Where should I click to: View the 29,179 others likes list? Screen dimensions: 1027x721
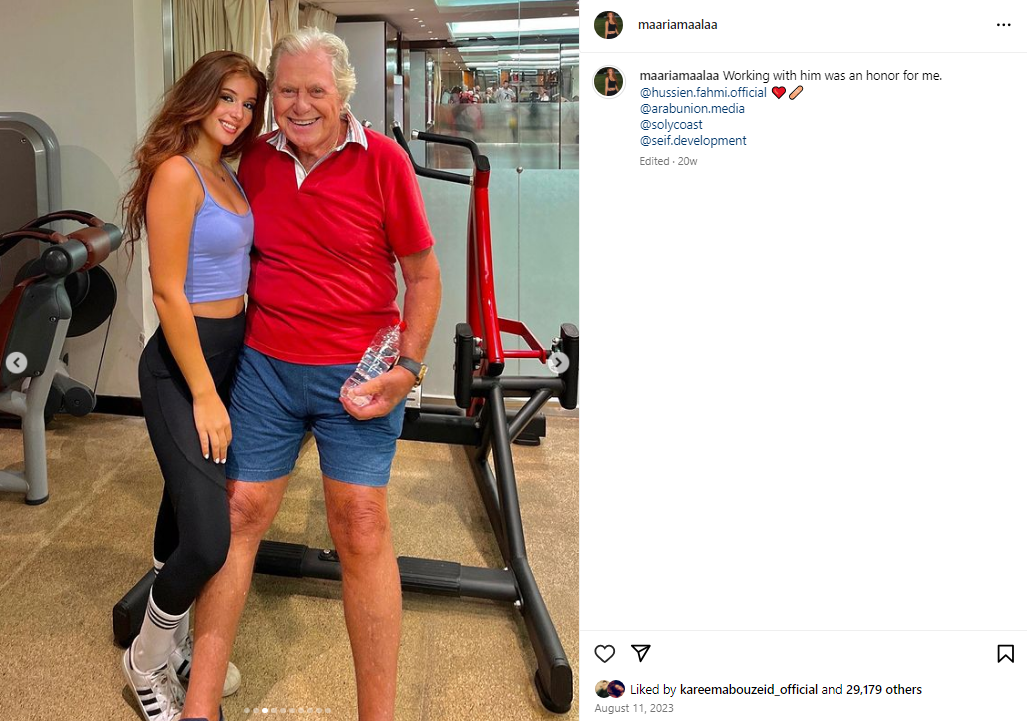(884, 689)
